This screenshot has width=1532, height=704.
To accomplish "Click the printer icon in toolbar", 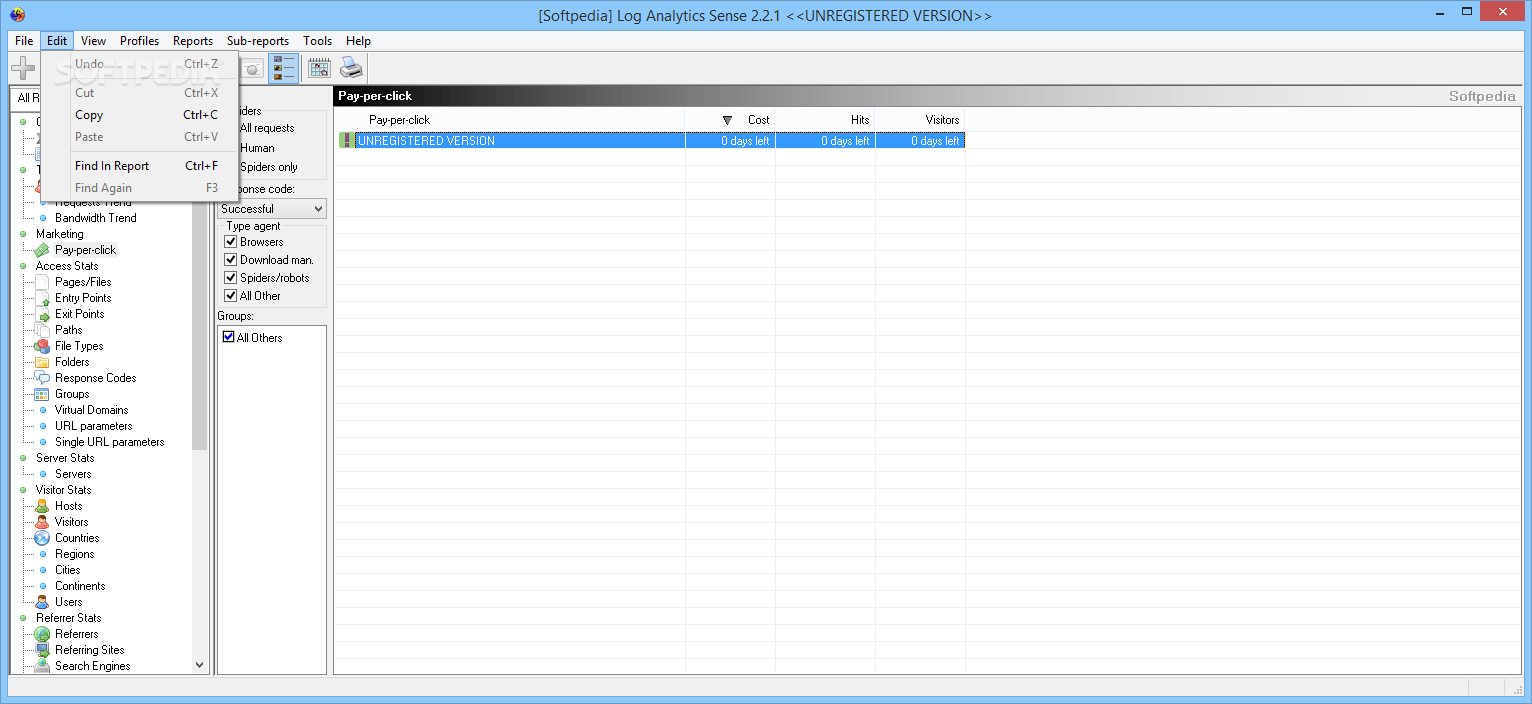I will coord(351,68).
